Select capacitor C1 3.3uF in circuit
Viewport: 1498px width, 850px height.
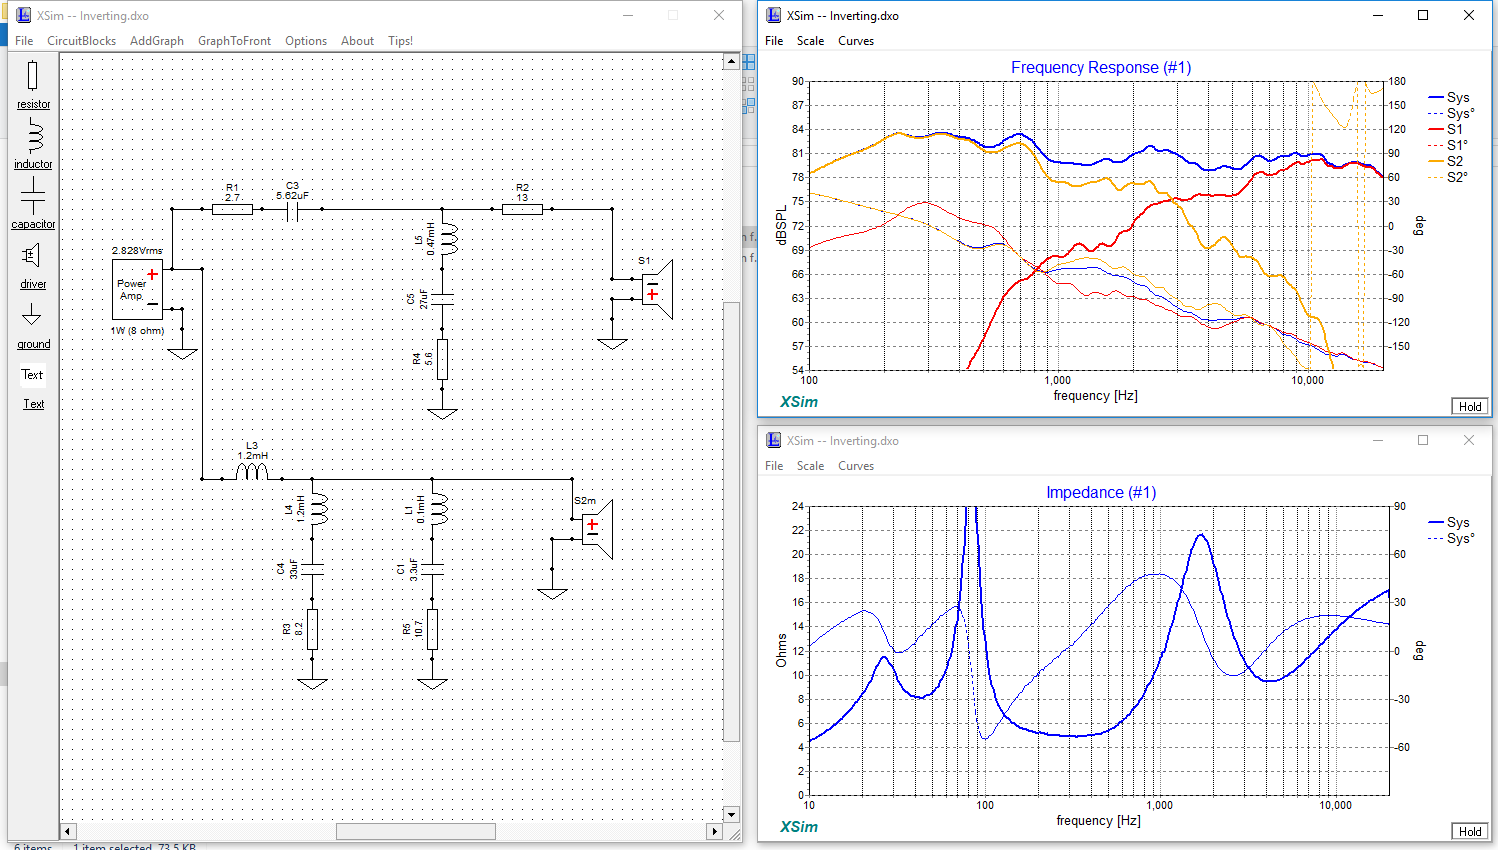[432, 569]
